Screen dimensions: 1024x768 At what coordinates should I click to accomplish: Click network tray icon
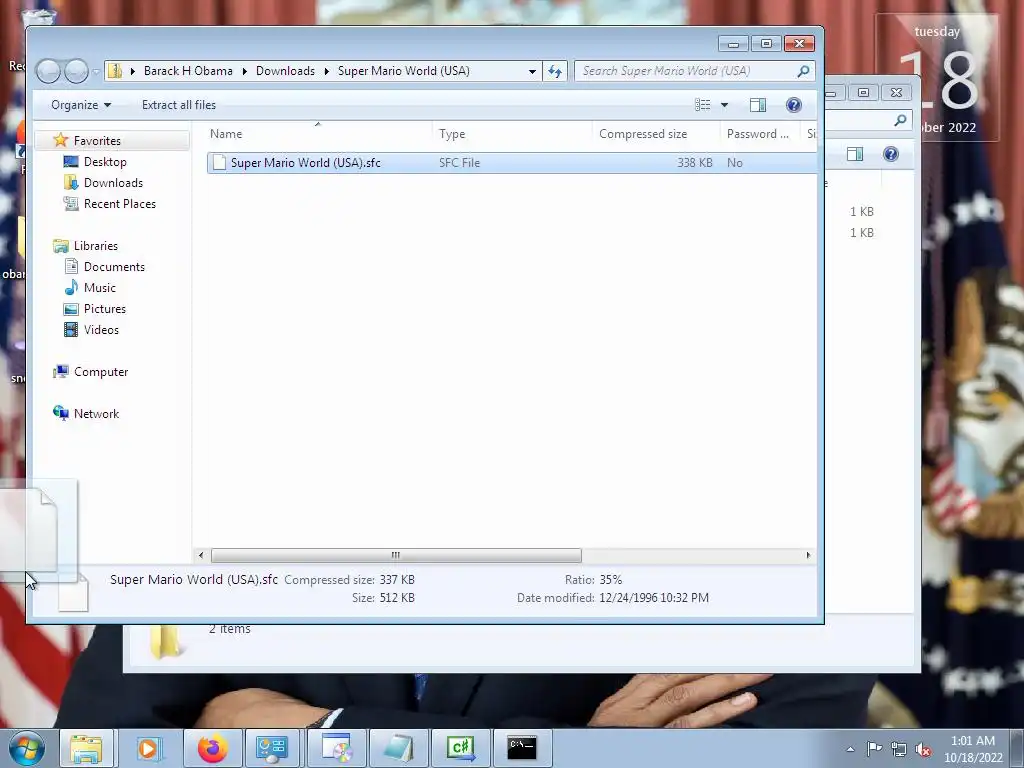click(x=899, y=749)
